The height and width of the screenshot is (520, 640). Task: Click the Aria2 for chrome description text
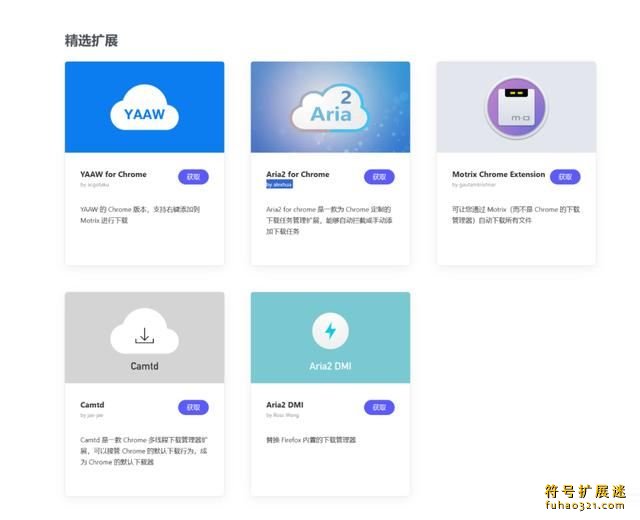pos(329,220)
